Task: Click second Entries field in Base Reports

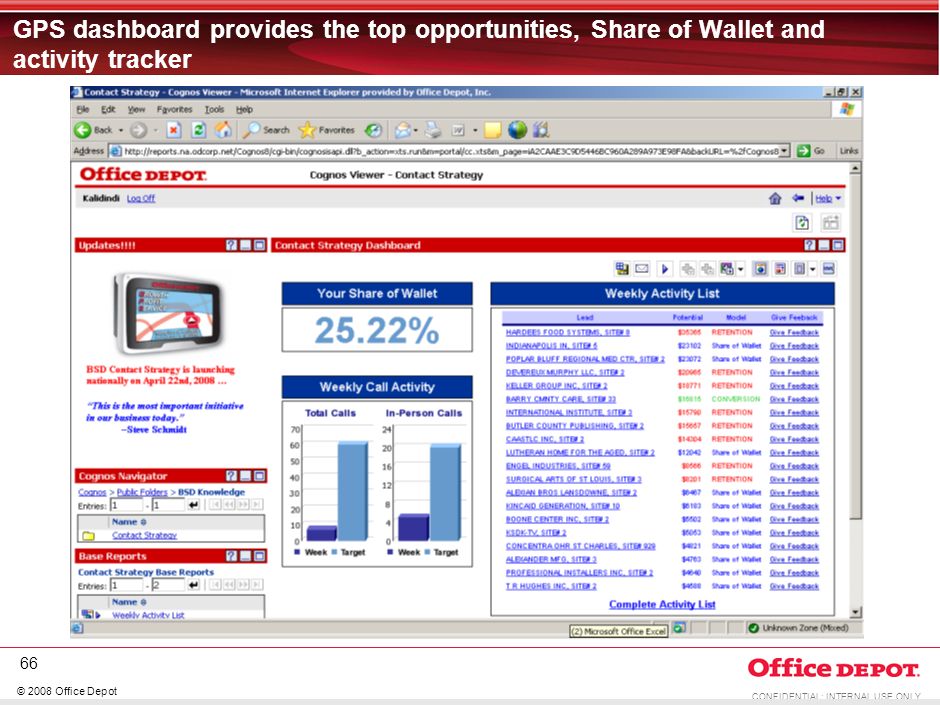Action: click(168, 585)
